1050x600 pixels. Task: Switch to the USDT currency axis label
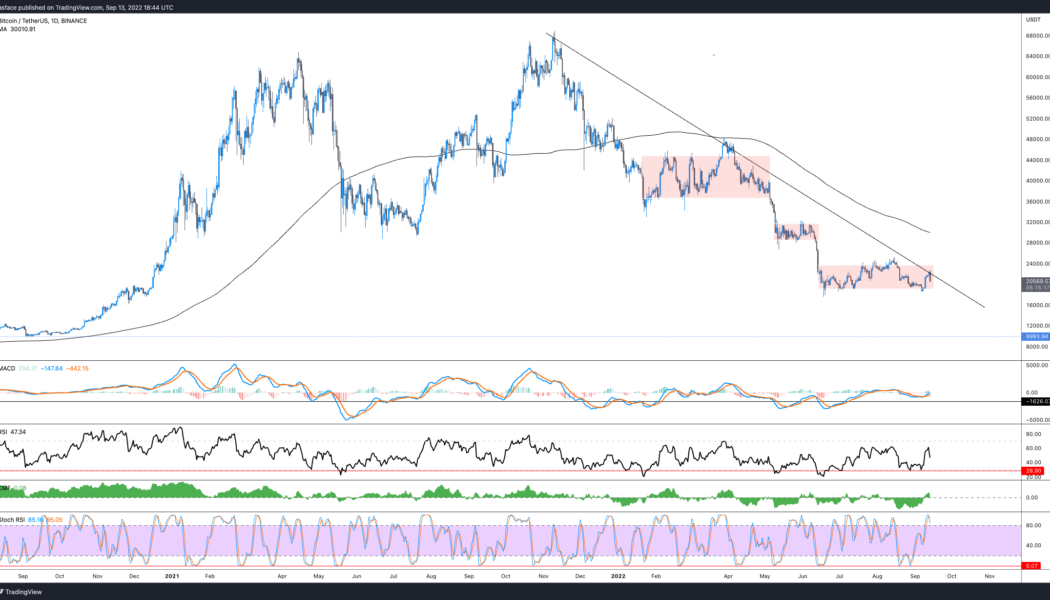tap(1032, 17)
